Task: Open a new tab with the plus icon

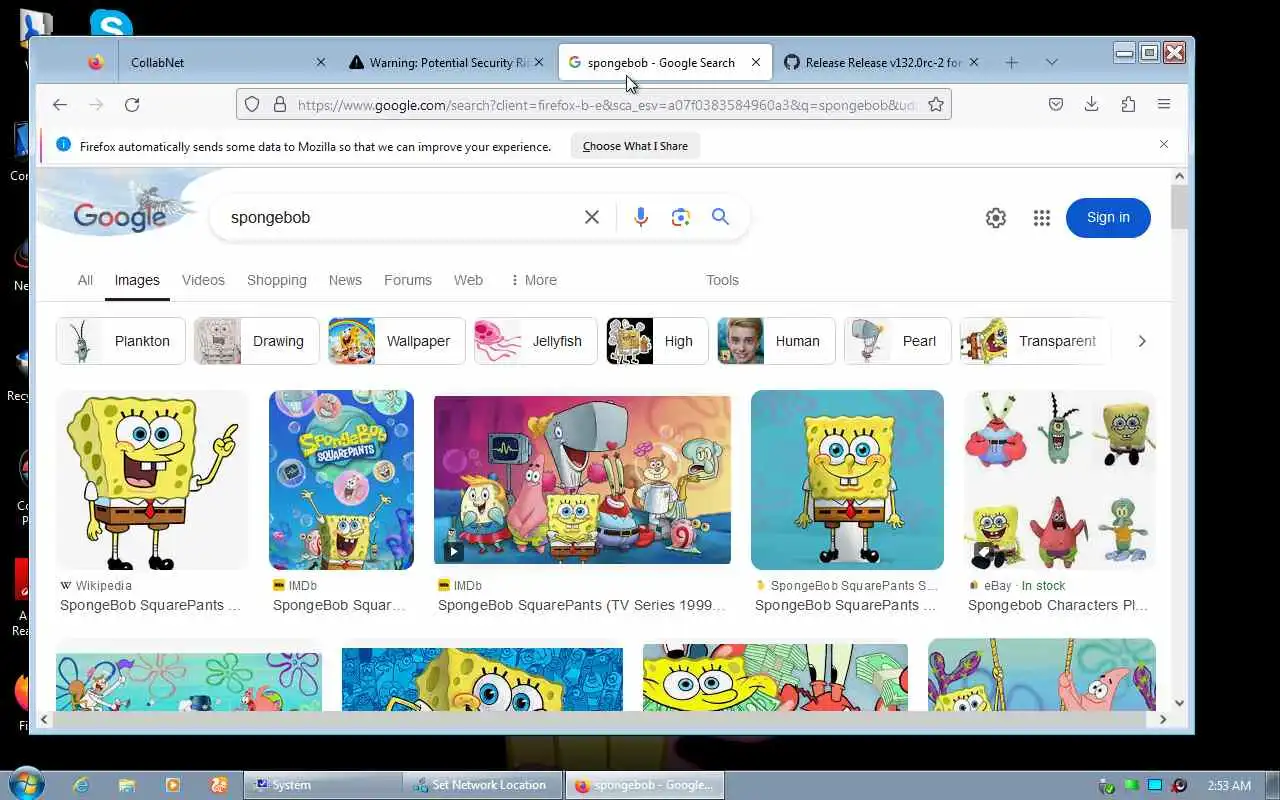Action: coord(1011,62)
